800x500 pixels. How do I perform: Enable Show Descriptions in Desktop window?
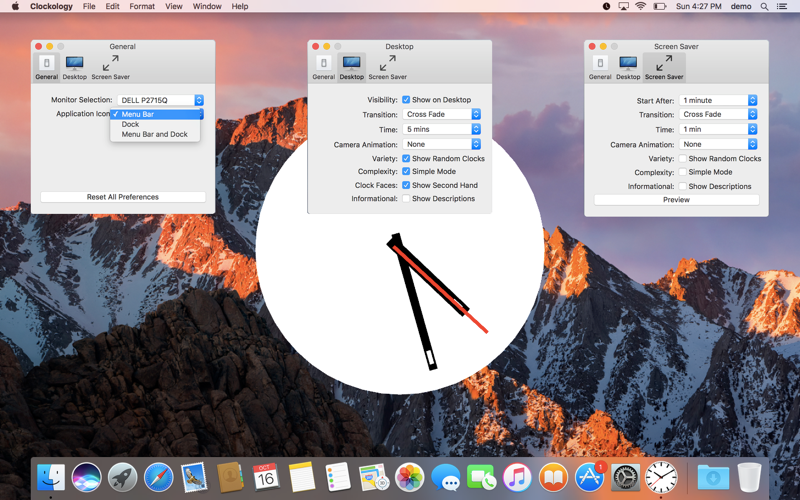pos(406,198)
